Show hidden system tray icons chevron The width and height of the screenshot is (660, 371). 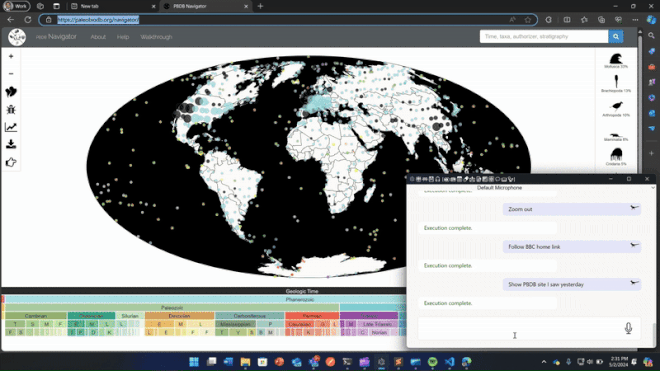pos(544,362)
